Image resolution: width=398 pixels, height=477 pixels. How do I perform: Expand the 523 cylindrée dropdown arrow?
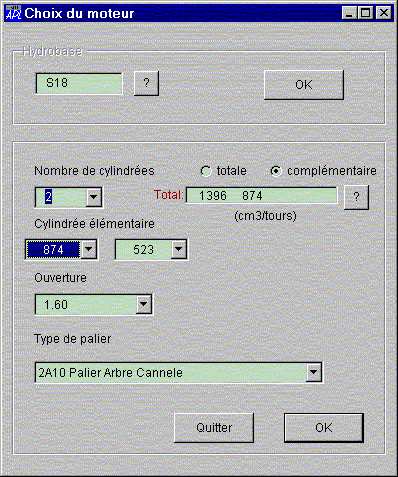179,249
